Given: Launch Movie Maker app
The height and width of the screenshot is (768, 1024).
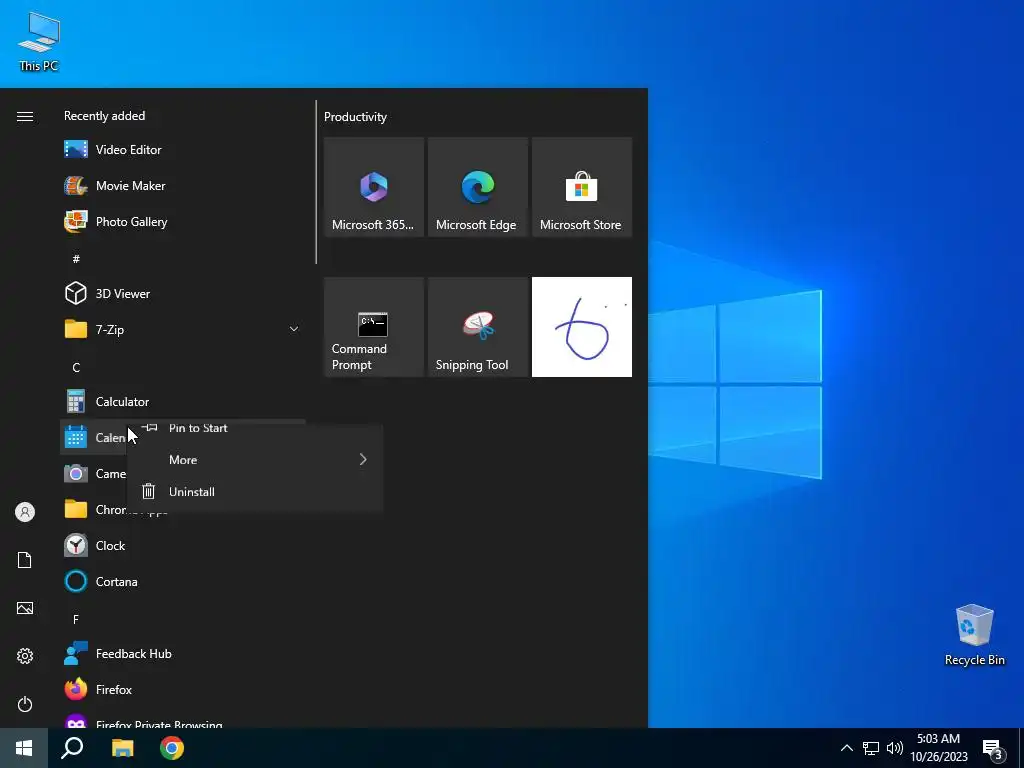Looking at the screenshot, I should (183, 185).
